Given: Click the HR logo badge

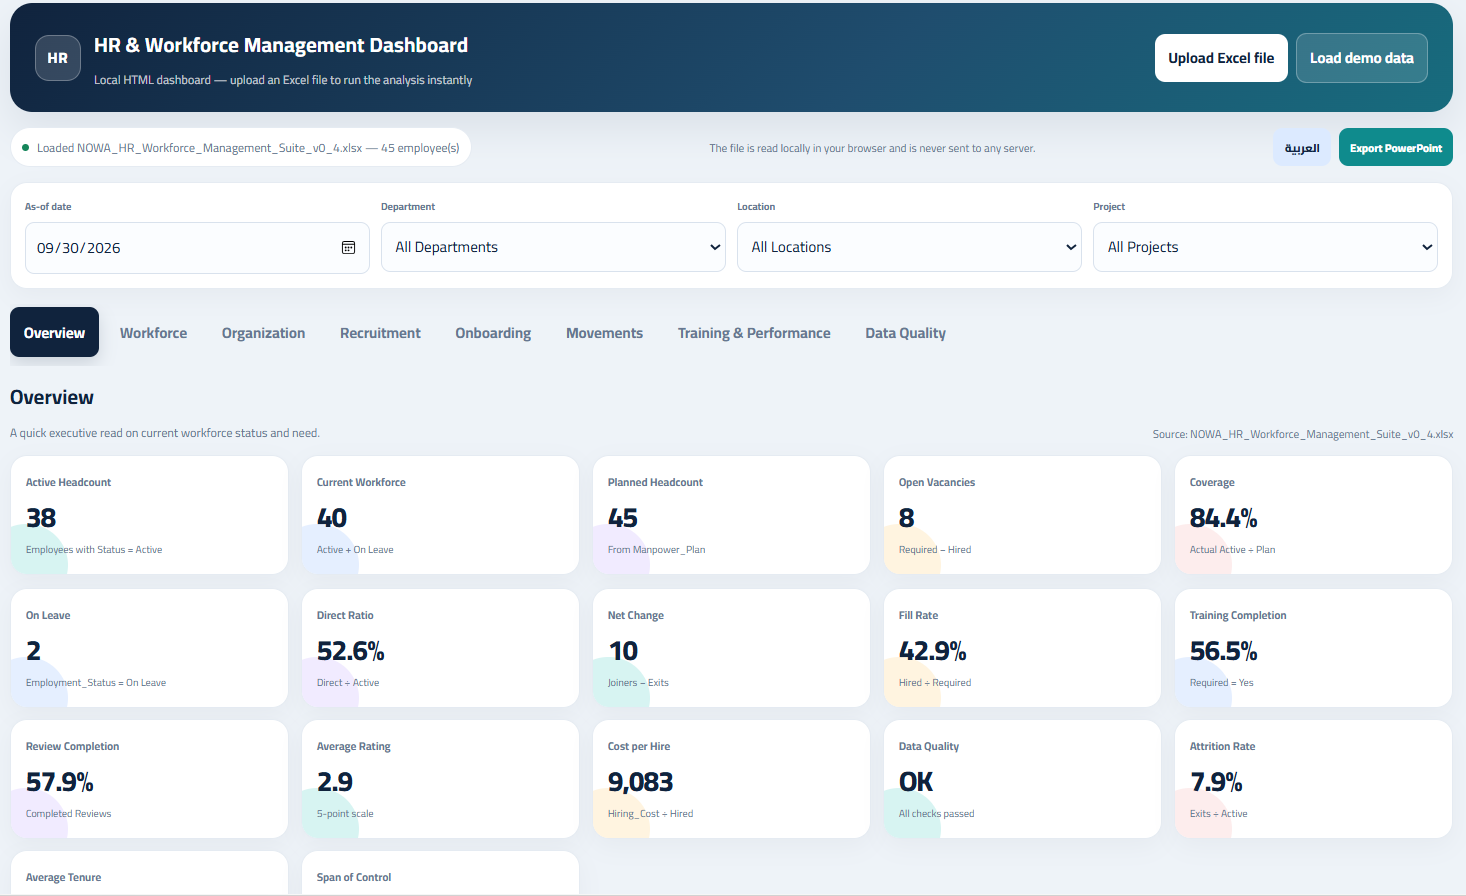Looking at the screenshot, I should click(x=58, y=58).
